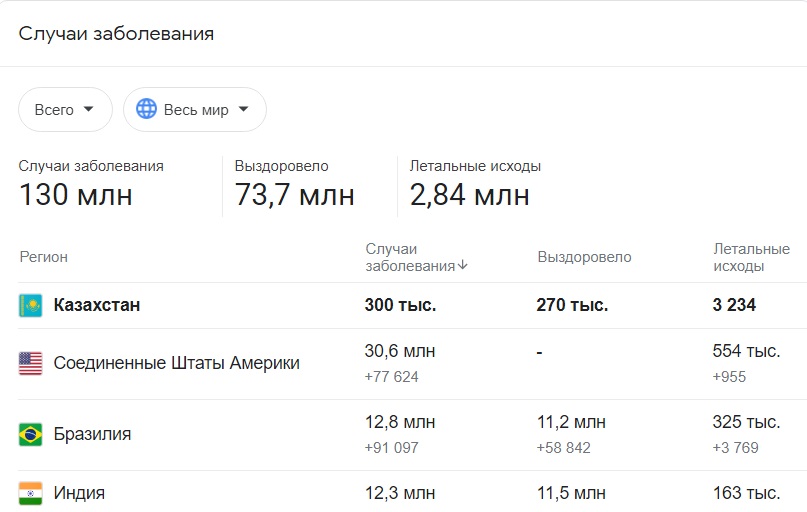Image resolution: width=807 pixels, height=512 pixels.
Task: Click the 73,7 млн recovered figure
Action: click(x=295, y=195)
